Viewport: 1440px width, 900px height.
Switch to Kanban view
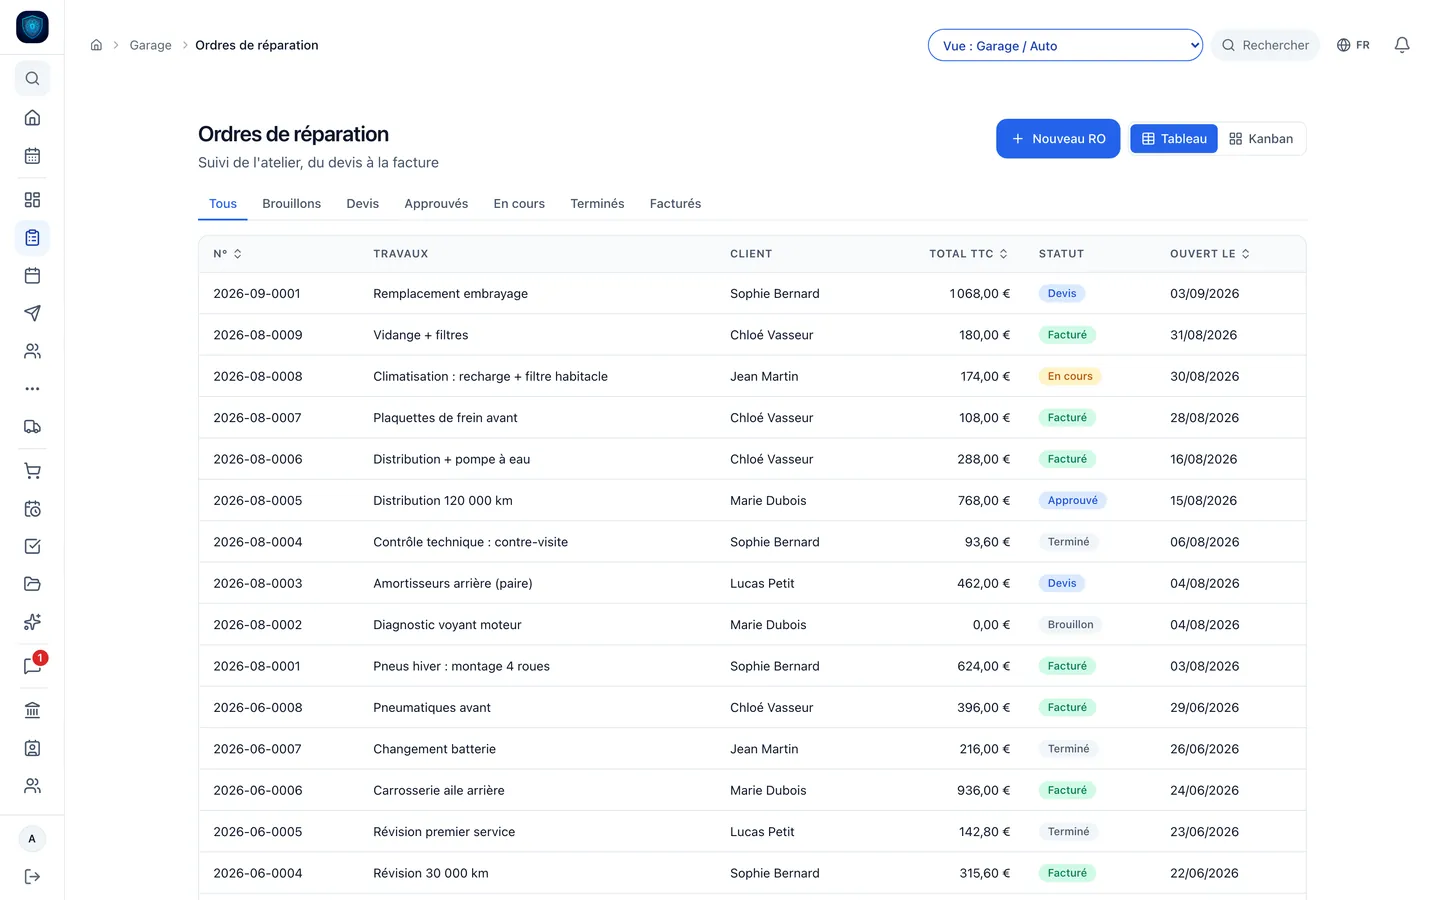1261,139
